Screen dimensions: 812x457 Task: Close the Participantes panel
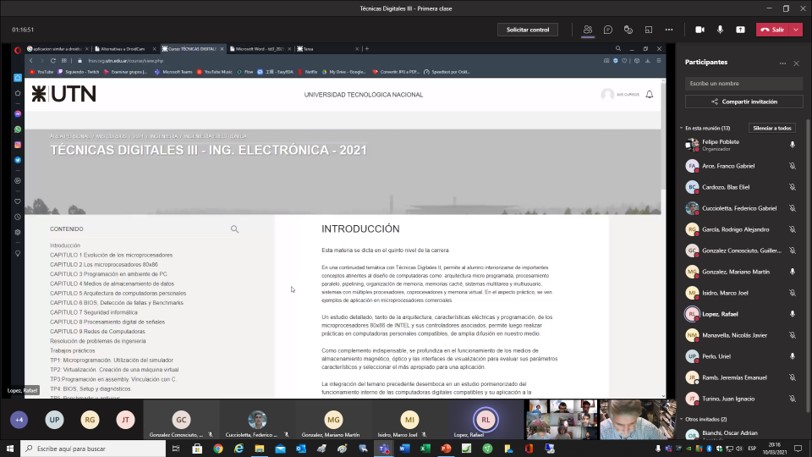tap(796, 63)
